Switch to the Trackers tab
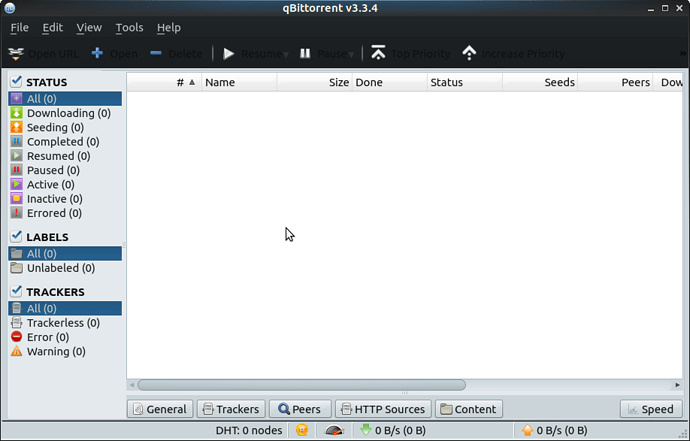 [230, 409]
